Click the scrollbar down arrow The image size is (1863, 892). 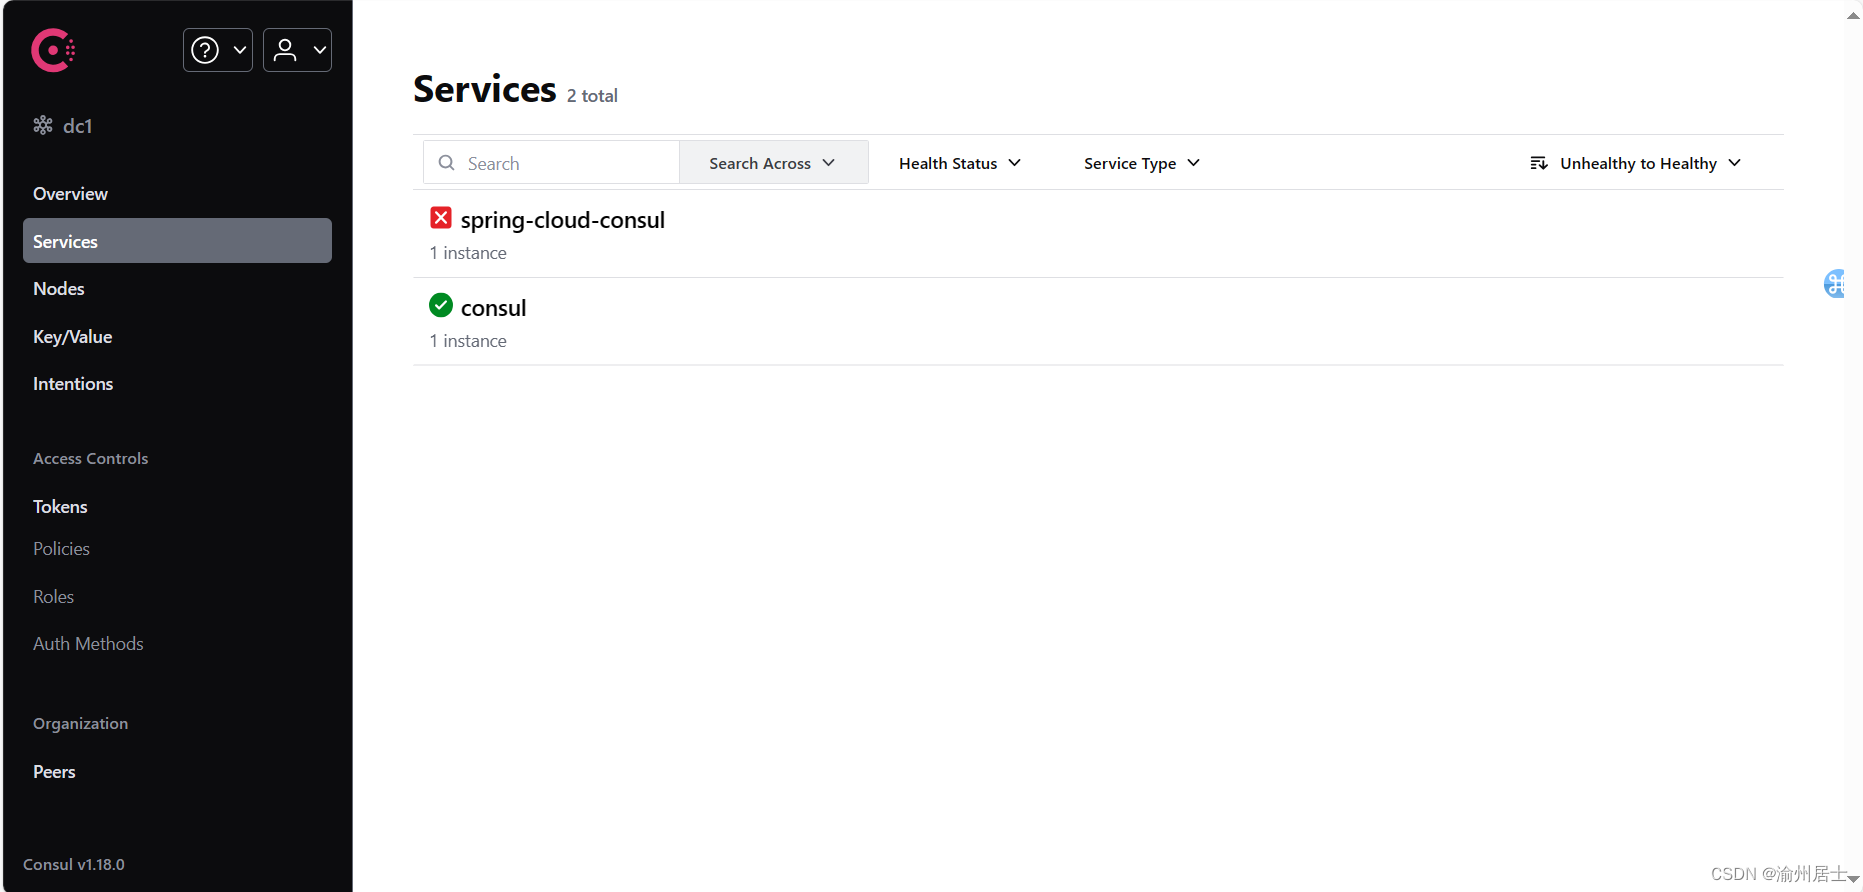[x=1853, y=879]
